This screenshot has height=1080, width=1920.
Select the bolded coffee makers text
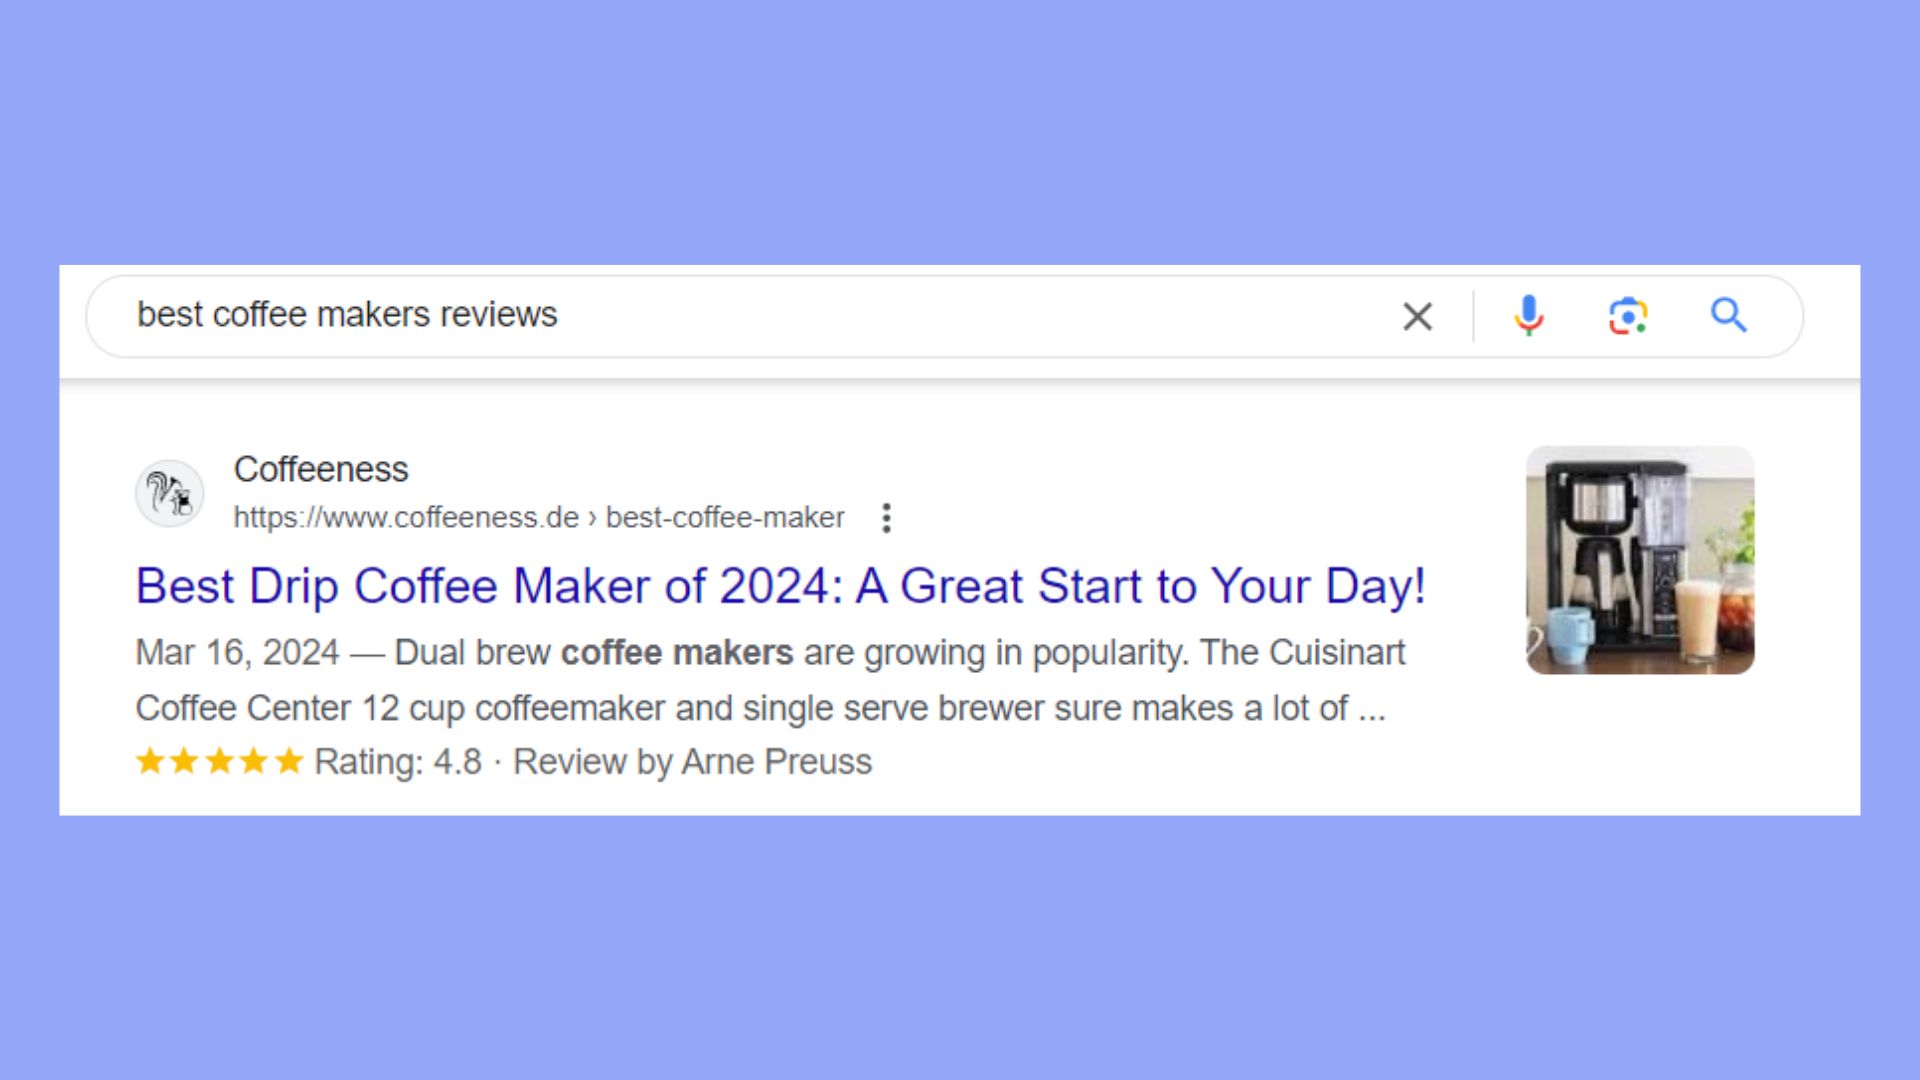[x=676, y=652]
